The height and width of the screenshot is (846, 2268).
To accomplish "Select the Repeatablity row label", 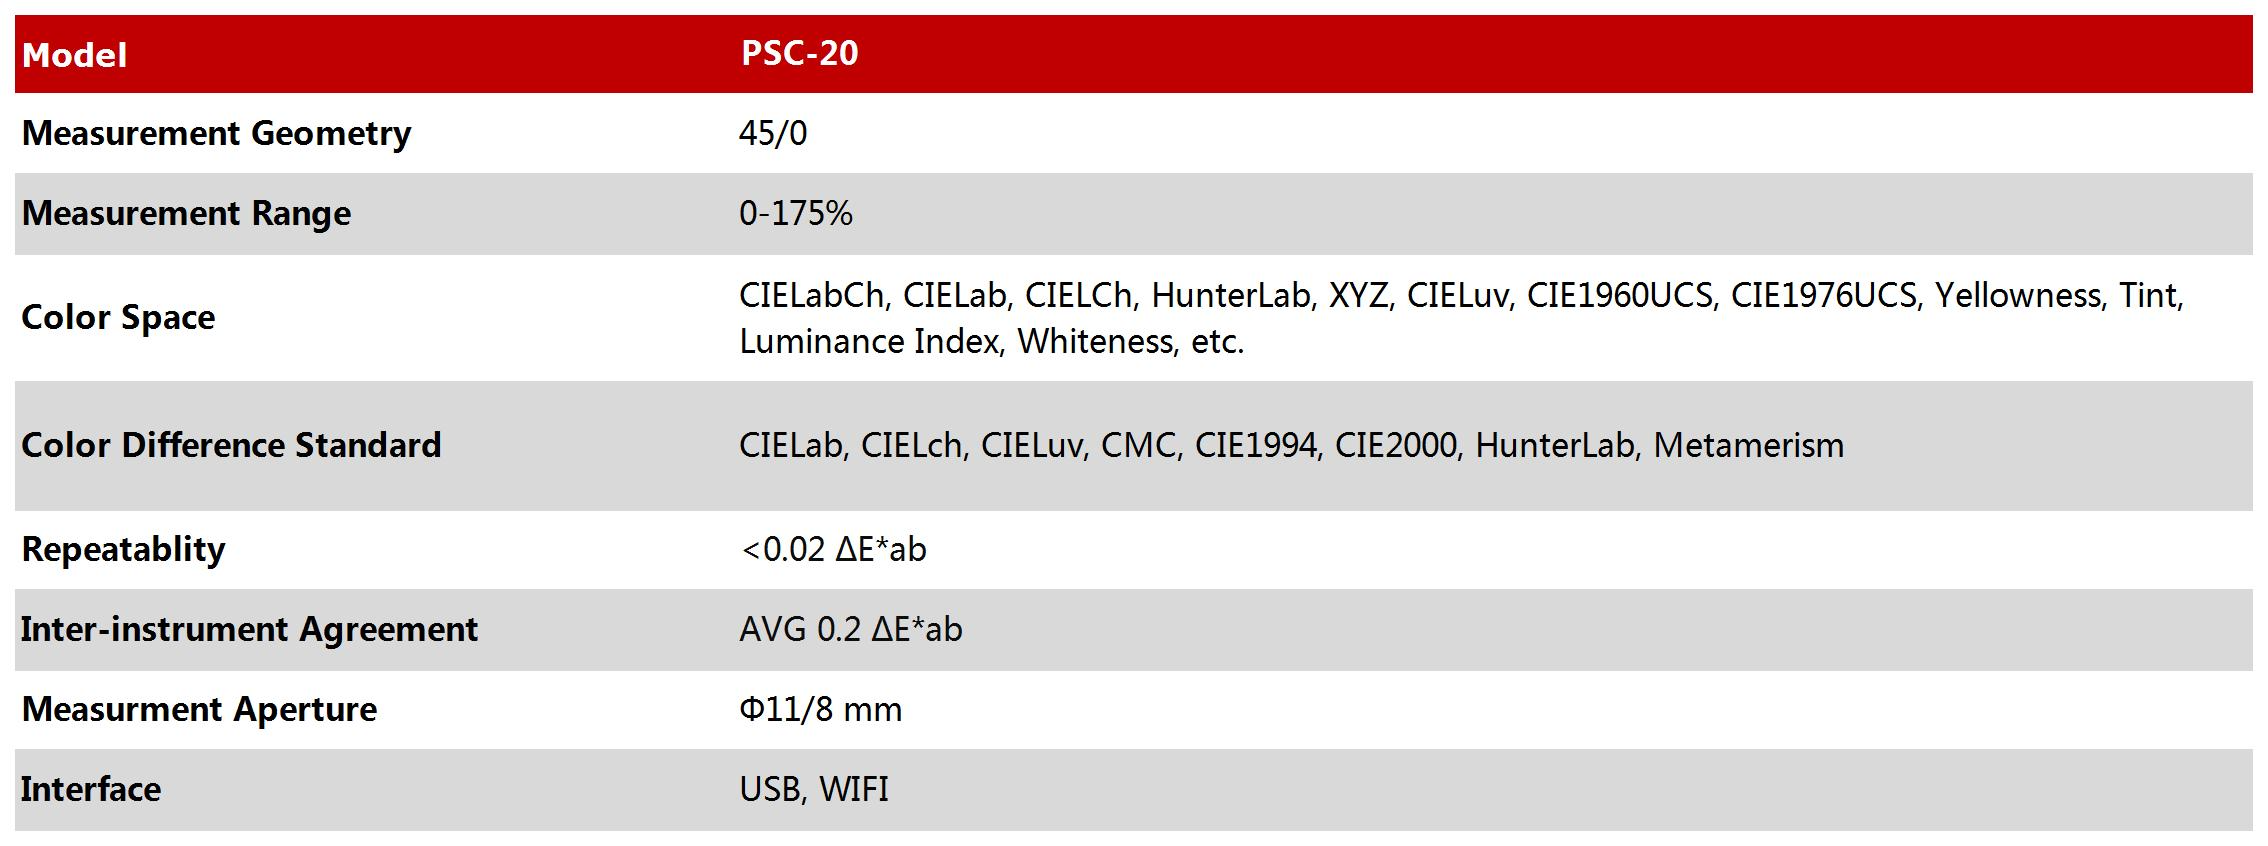I will tap(123, 550).
